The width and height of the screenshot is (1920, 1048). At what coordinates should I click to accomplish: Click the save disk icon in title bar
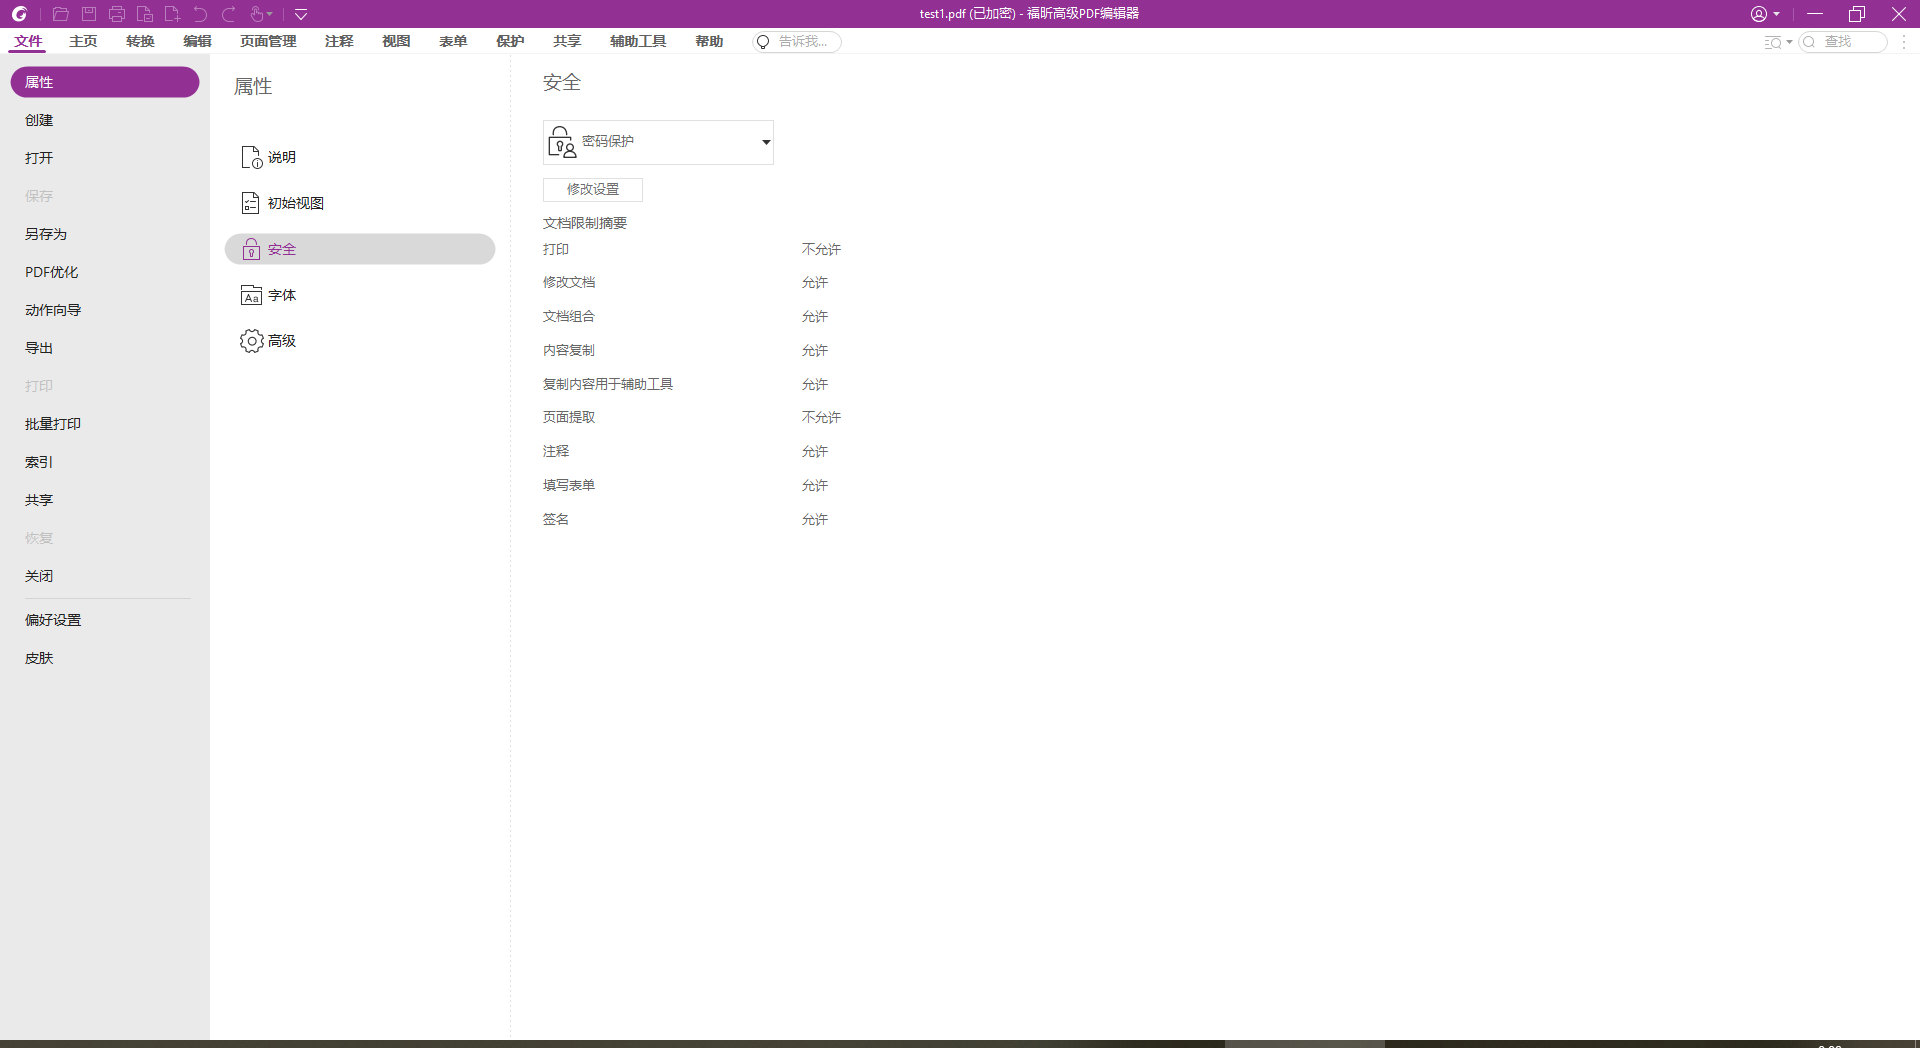(x=89, y=14)
